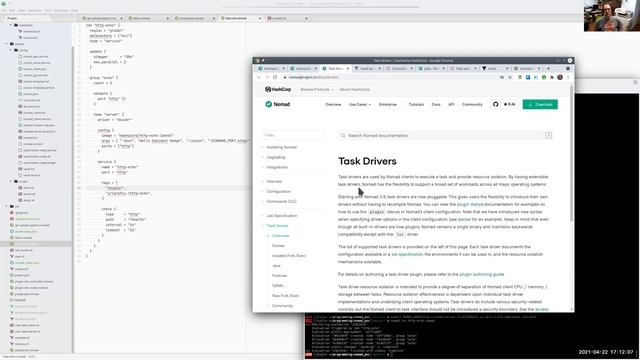Open the Overview nav item

(x=333, y=104)
